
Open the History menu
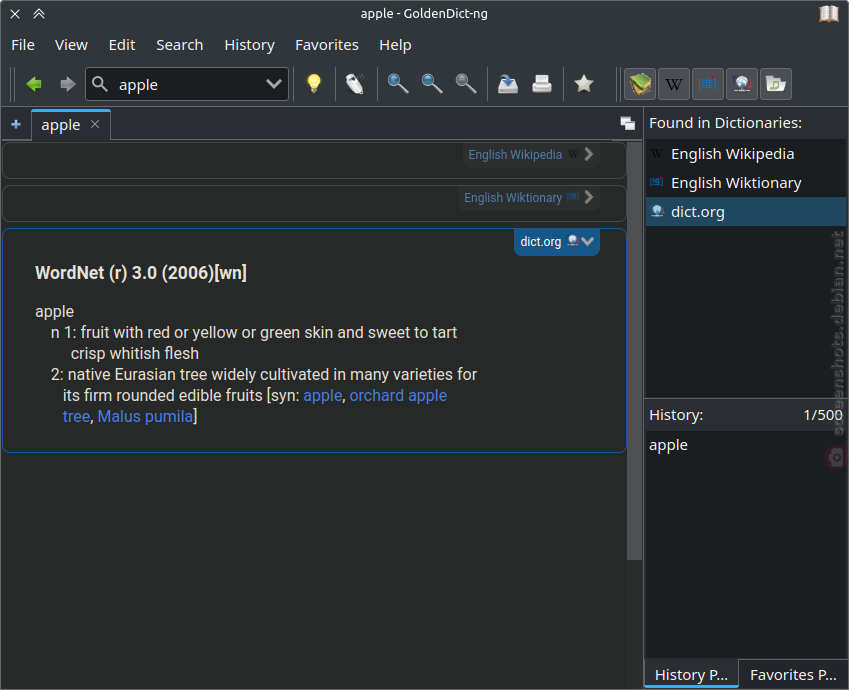[x=250, y=45]
